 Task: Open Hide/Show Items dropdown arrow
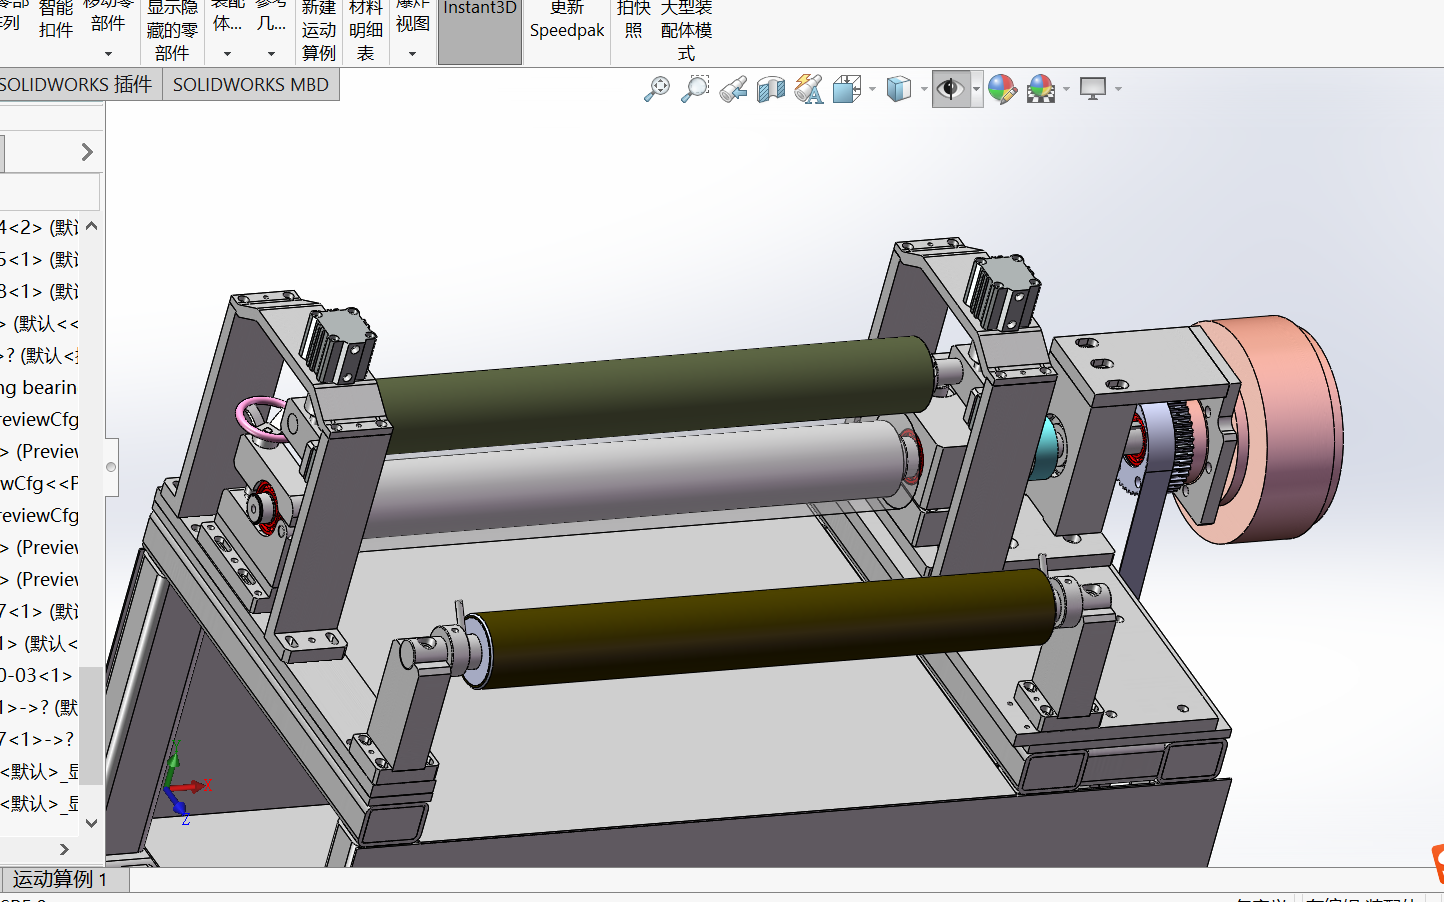pyautogui.click(x=976, y=89)
